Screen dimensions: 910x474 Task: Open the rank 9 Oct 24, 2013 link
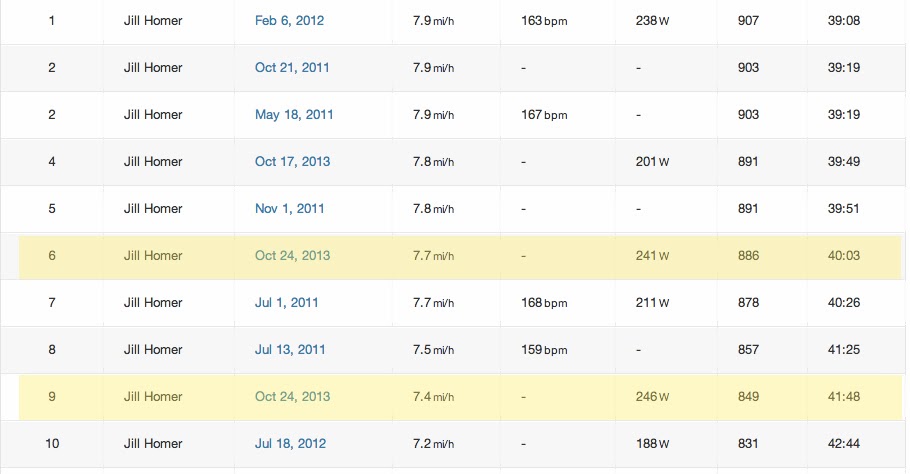(292, 397)
